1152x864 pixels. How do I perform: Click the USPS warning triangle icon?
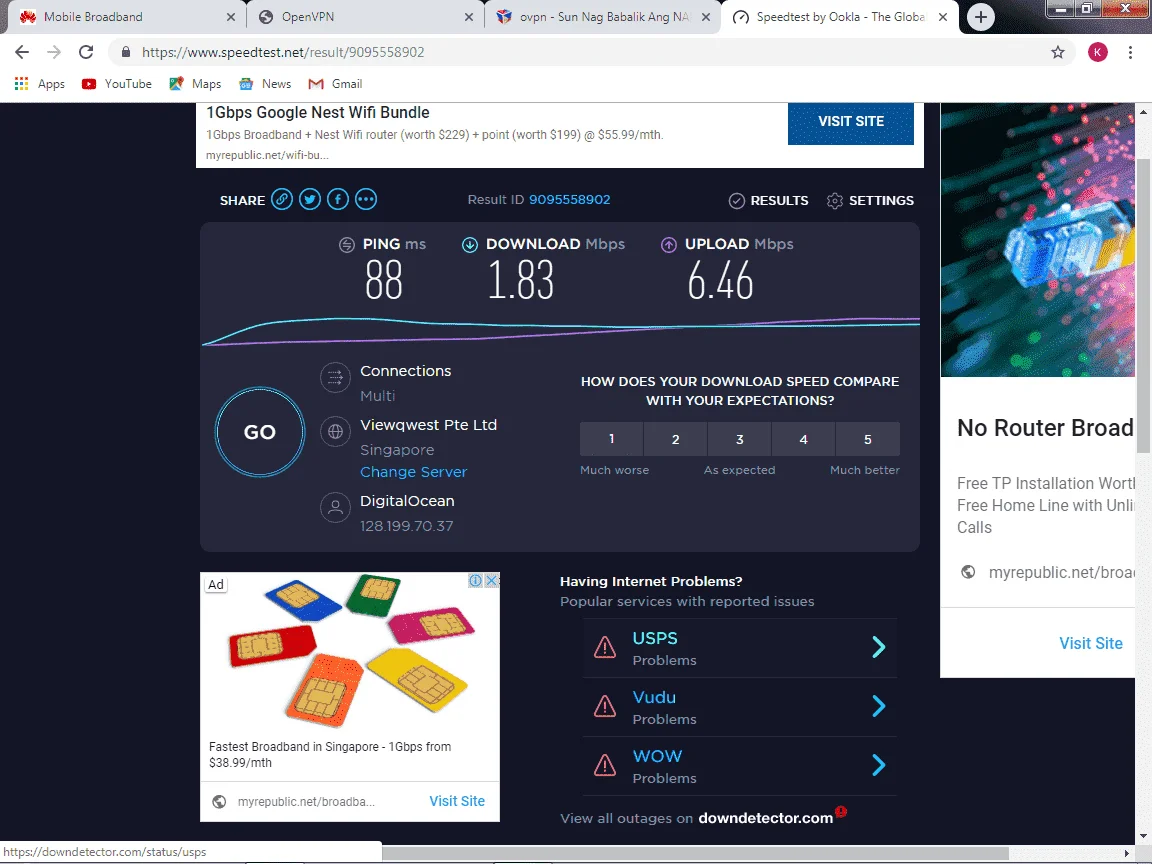tap(605, 647)
